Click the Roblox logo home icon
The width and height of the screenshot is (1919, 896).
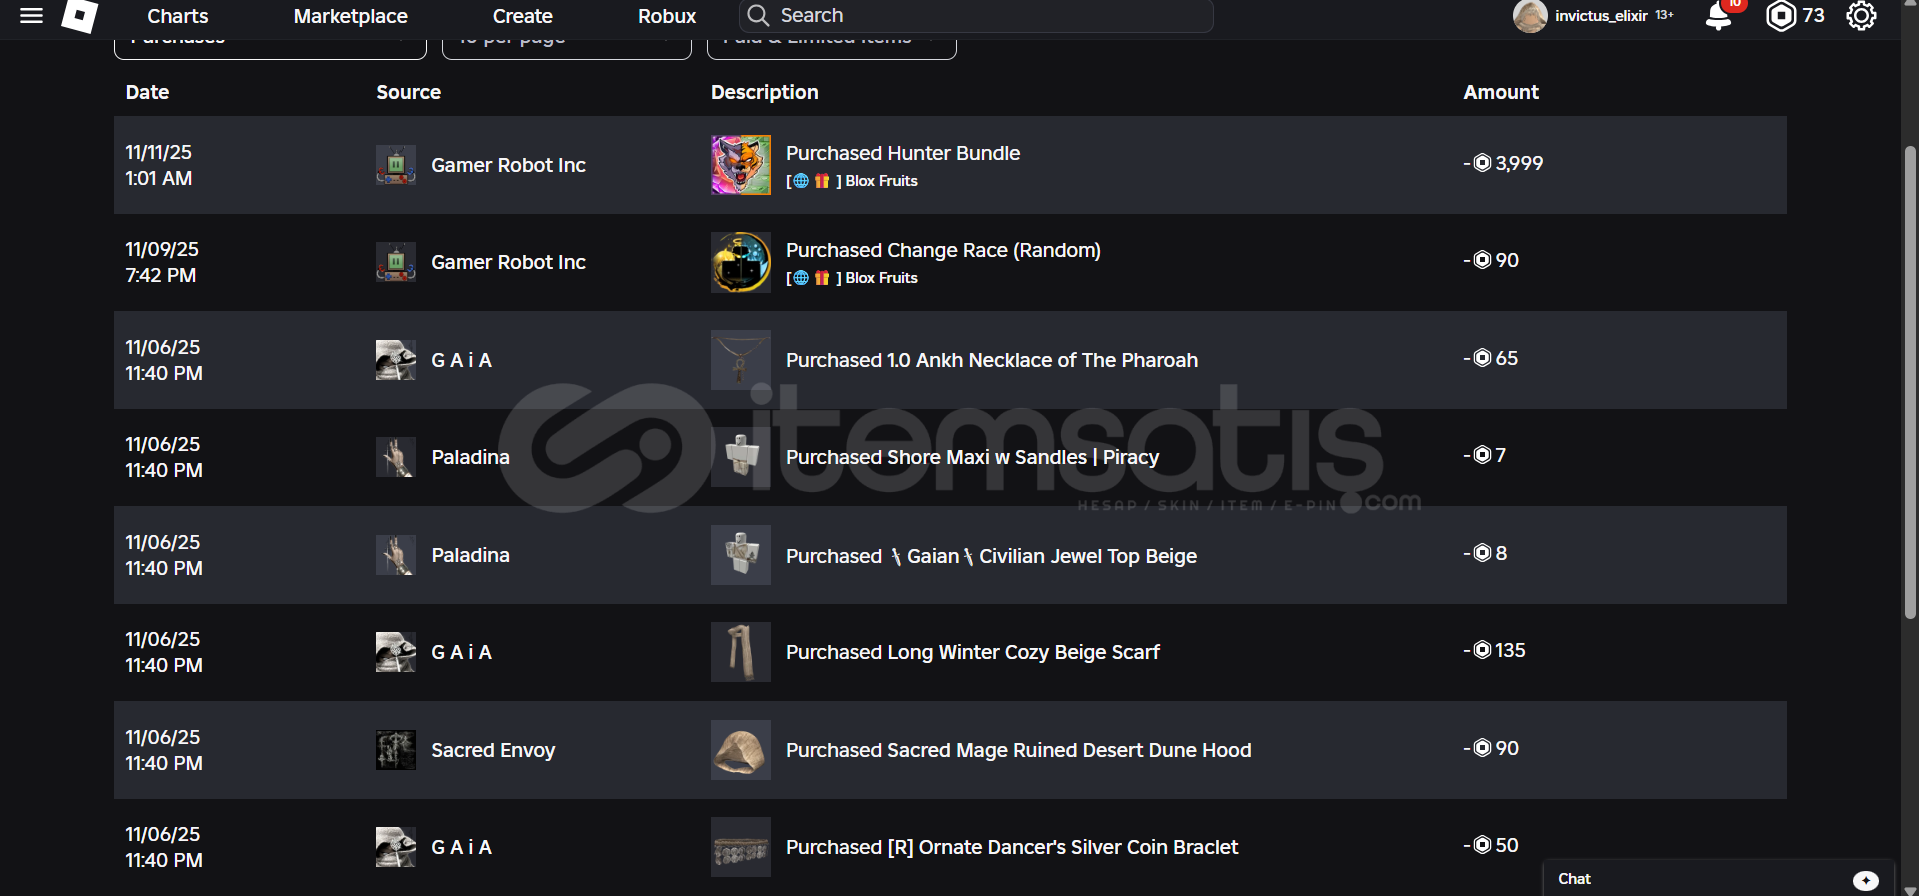pyautogui.click(x=80, y=15)
